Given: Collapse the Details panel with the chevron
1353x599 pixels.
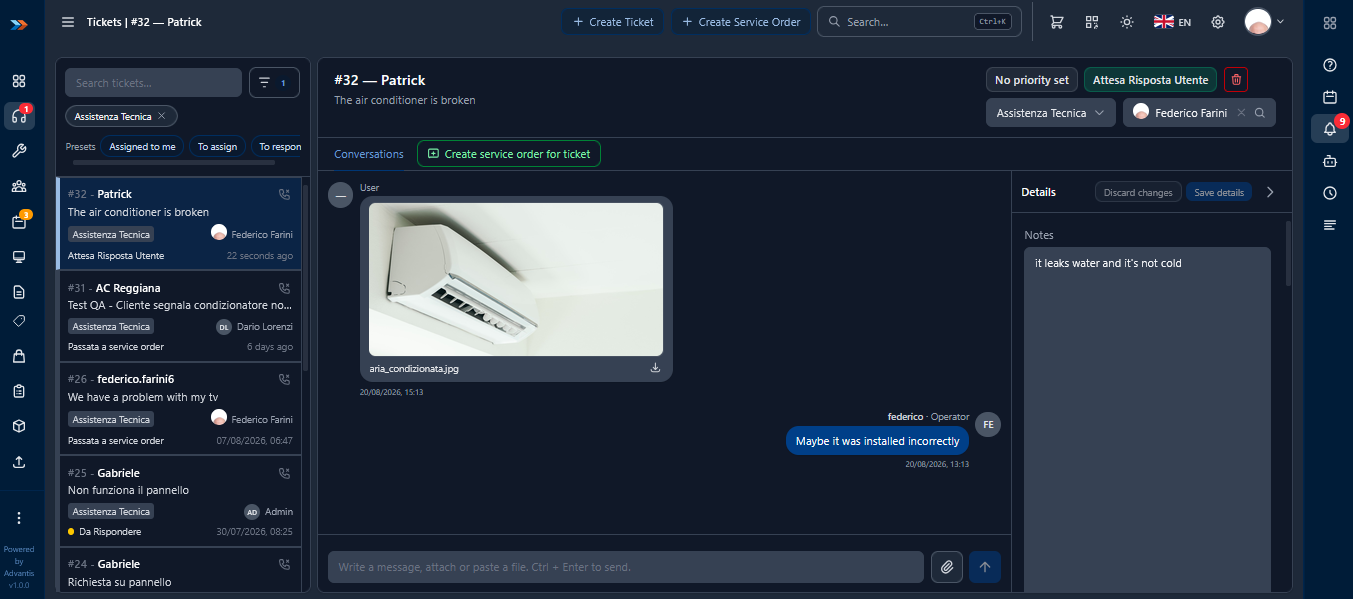Looking at the screenshot, I should tap(1271, 192).
